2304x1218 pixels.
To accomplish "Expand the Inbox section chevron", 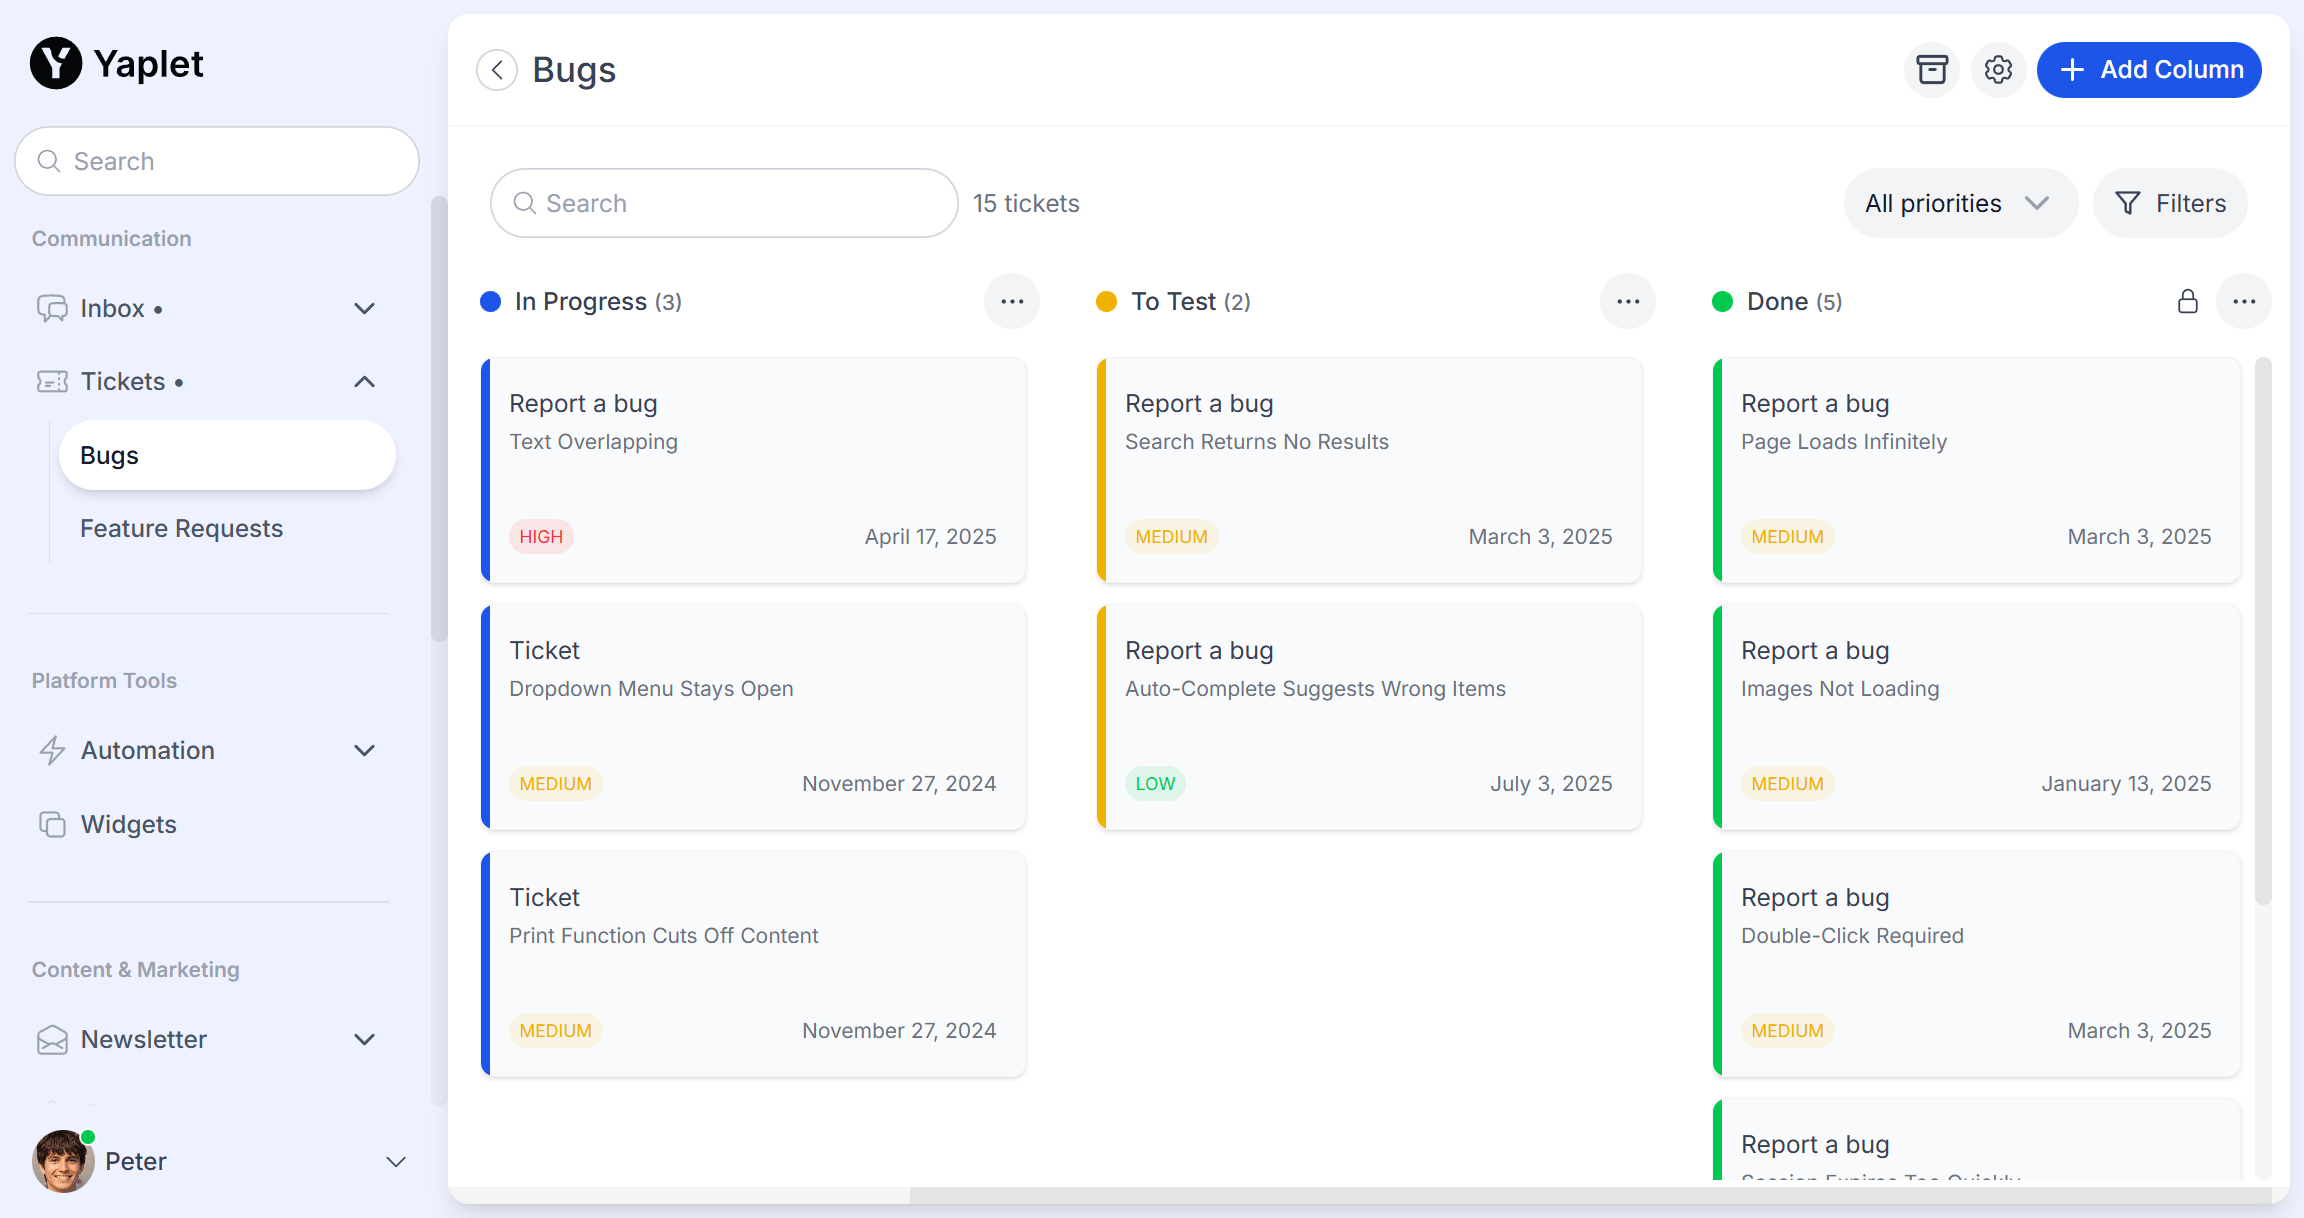I will tap(365, 309).
